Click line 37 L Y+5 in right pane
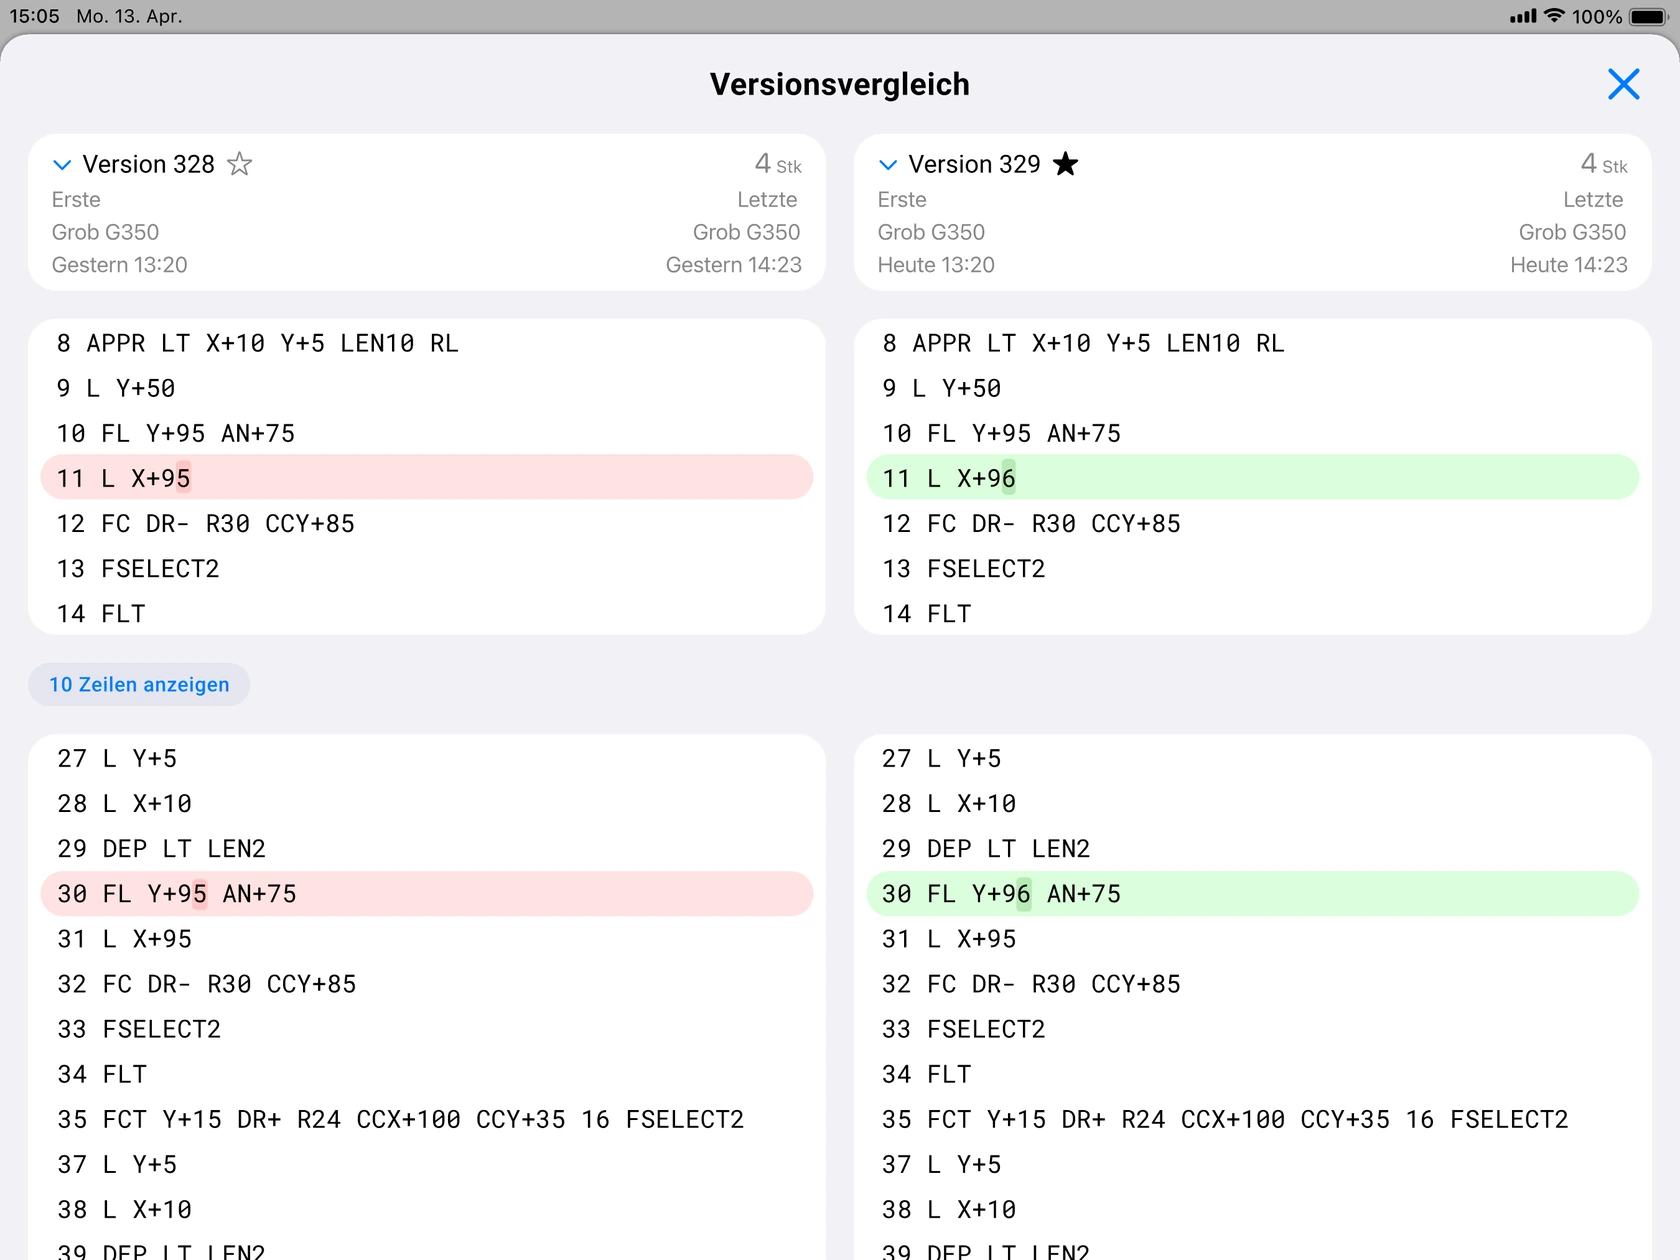The height and width of the screenshot is (1260, 1680). click(941, 1165)
